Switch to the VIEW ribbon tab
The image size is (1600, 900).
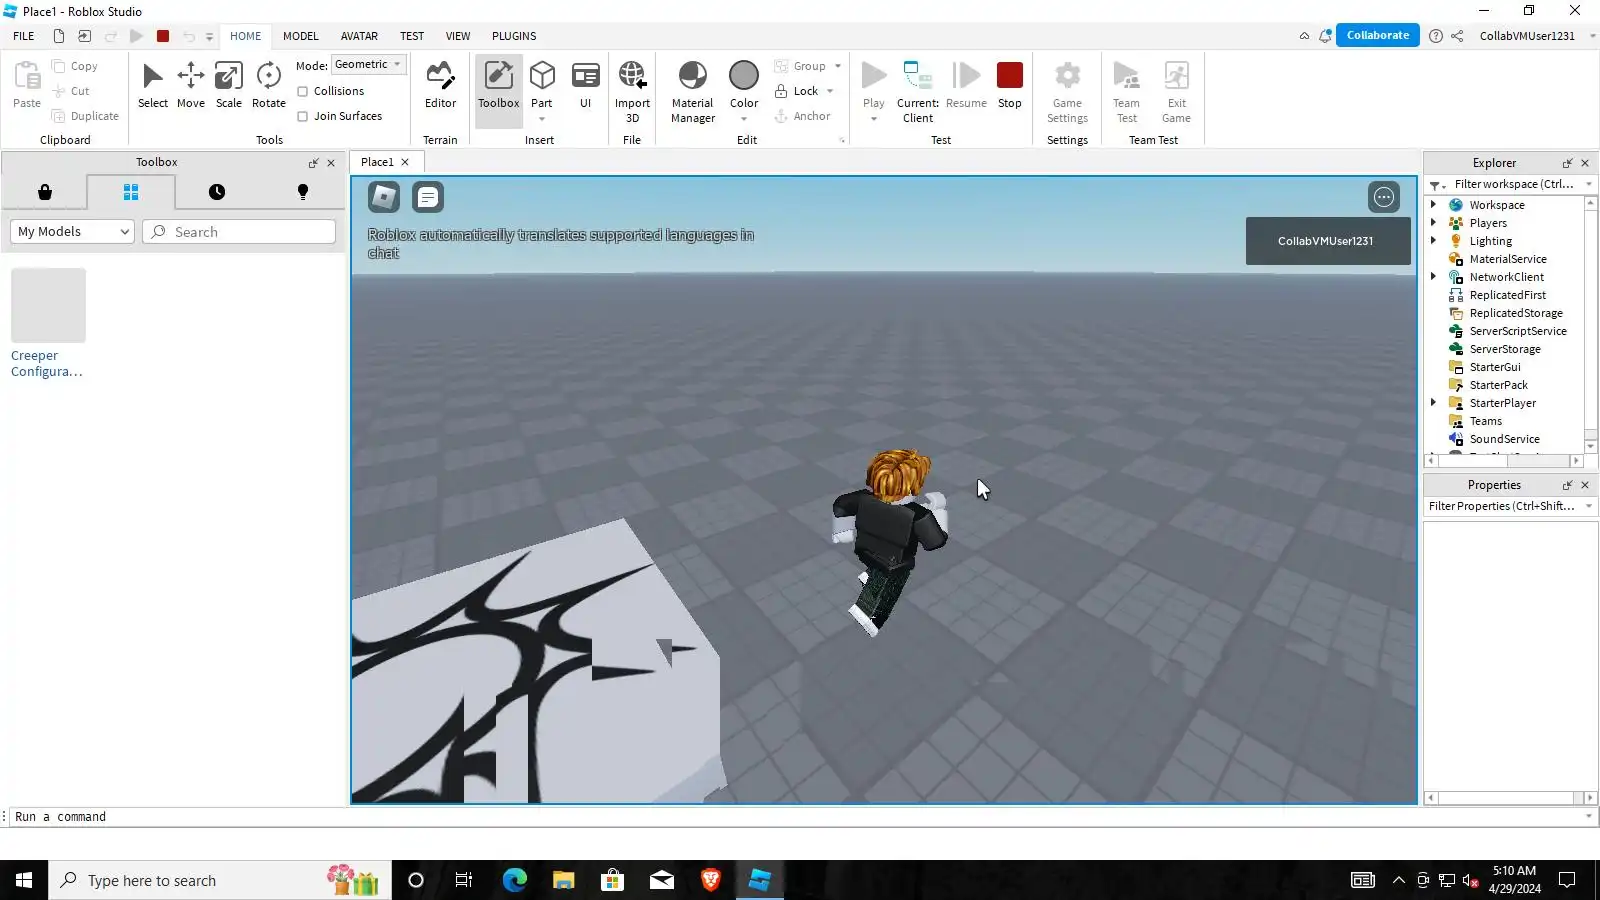(458, 36)
